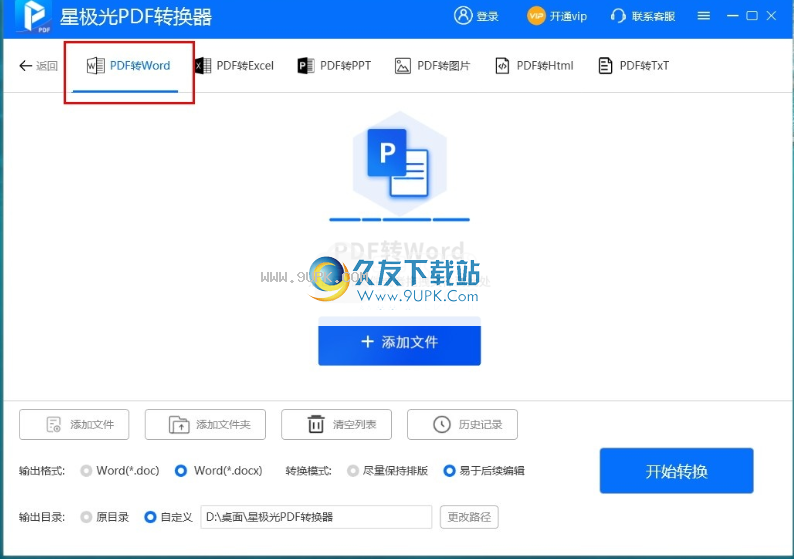Click the clock icon for 历史记录
Image resolution: width=794 pixels, height=559 pixels.
click(x=442, y=424)
